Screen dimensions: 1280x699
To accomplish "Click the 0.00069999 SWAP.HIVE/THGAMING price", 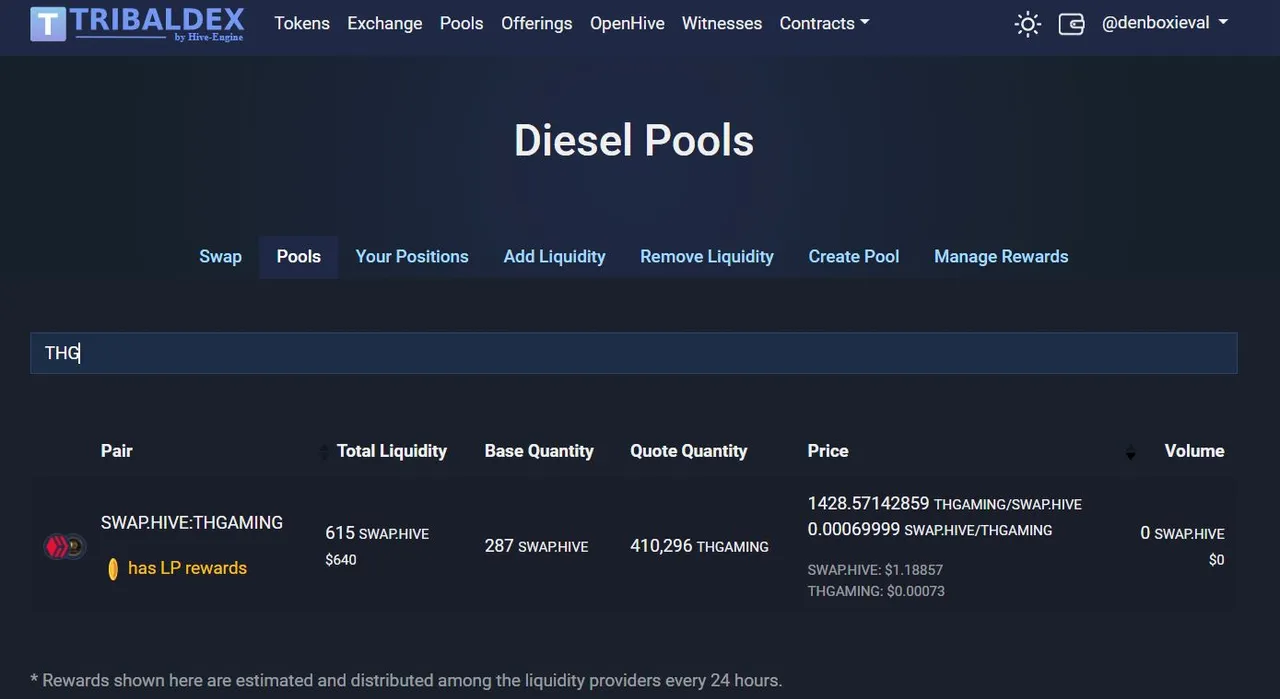I will point(930,529).
